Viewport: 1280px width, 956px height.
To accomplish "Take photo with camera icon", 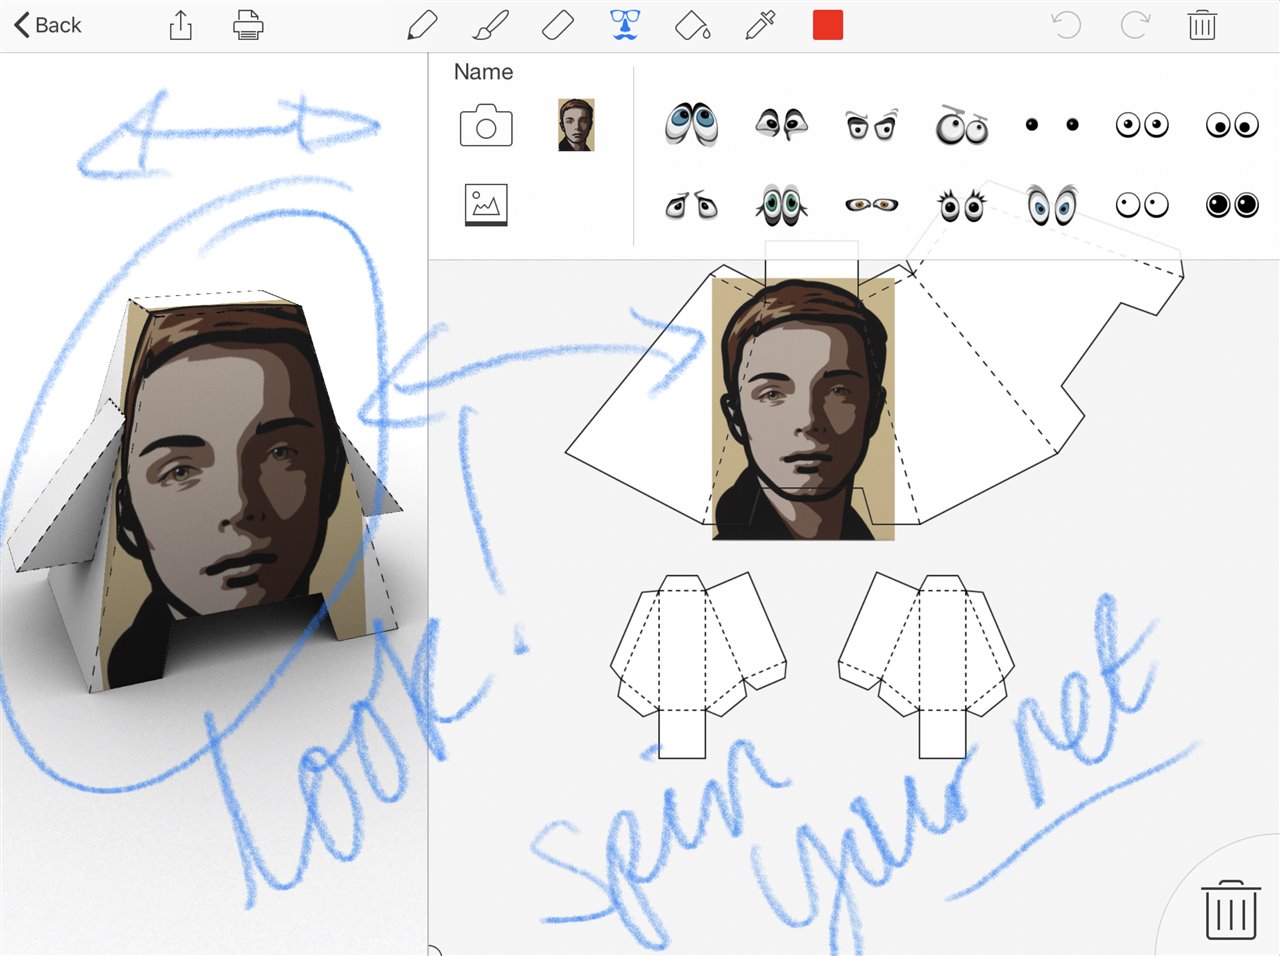I will tap(486, 127).
